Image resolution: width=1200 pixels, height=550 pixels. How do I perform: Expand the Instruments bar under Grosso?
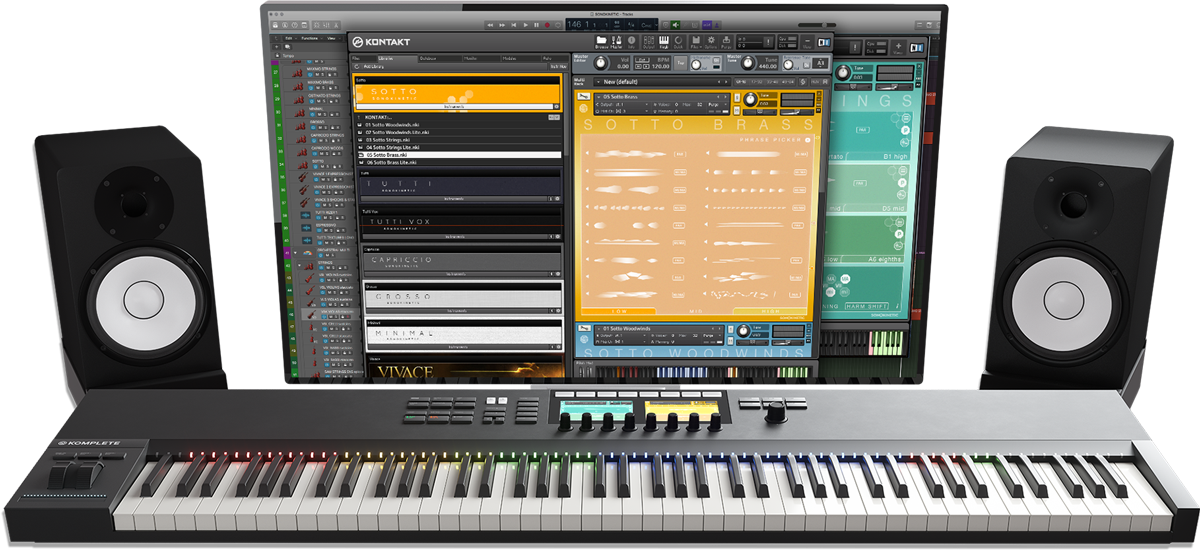coord(457,311)
